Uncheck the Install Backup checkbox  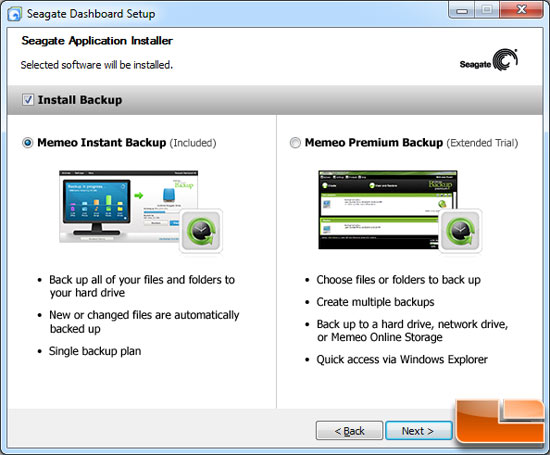(28, 100)
